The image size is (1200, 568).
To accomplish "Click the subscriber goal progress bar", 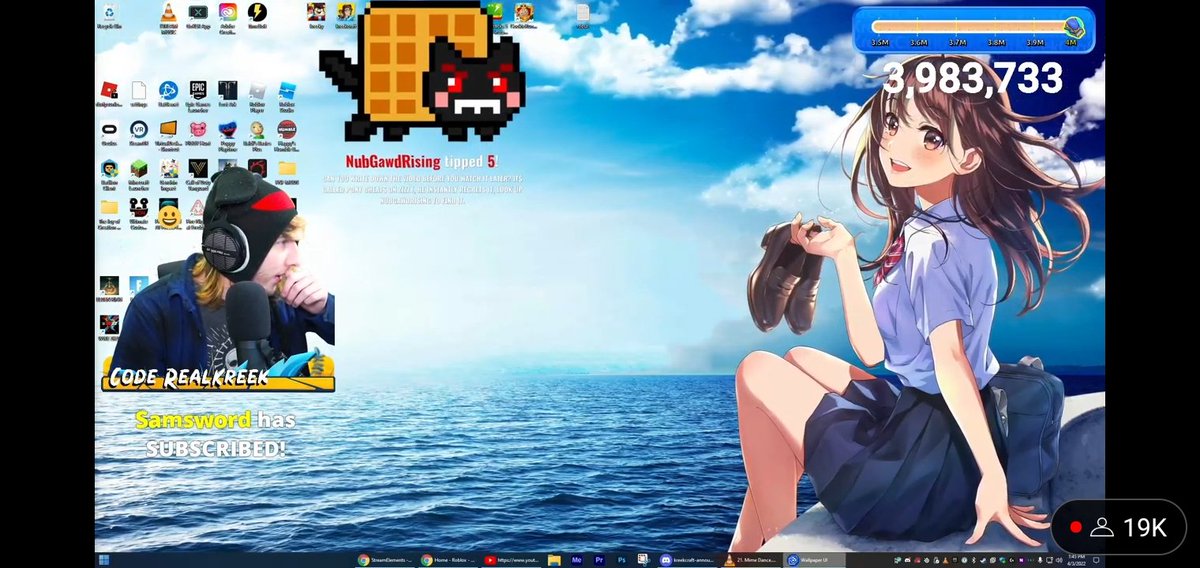I will click(974, 29).
